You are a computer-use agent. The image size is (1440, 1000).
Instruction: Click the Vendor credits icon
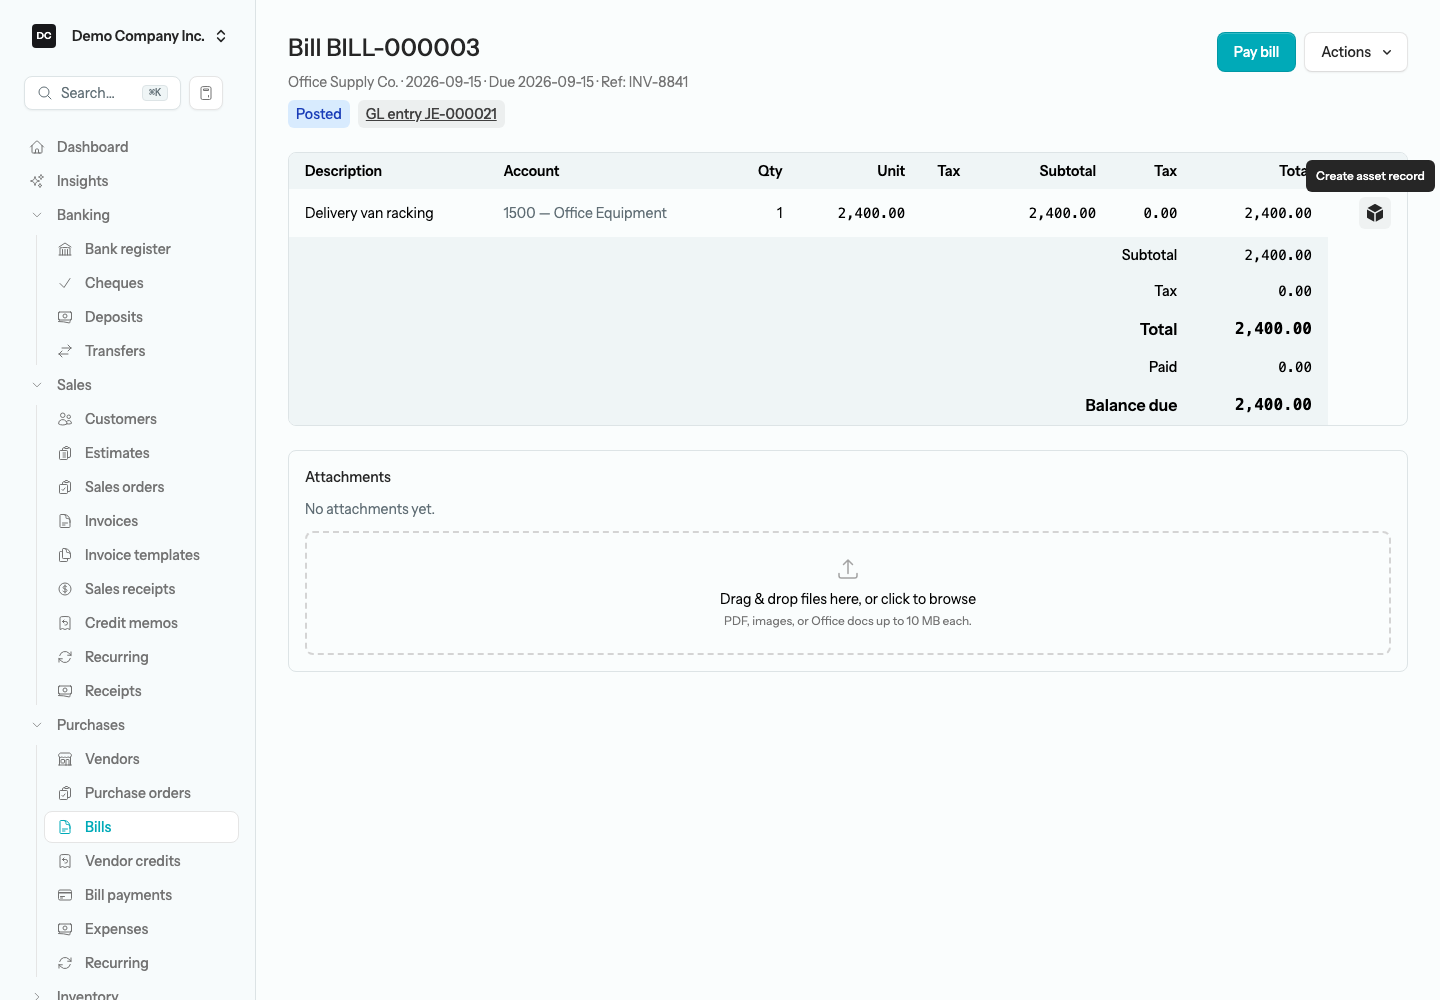[x=65, y=861]
